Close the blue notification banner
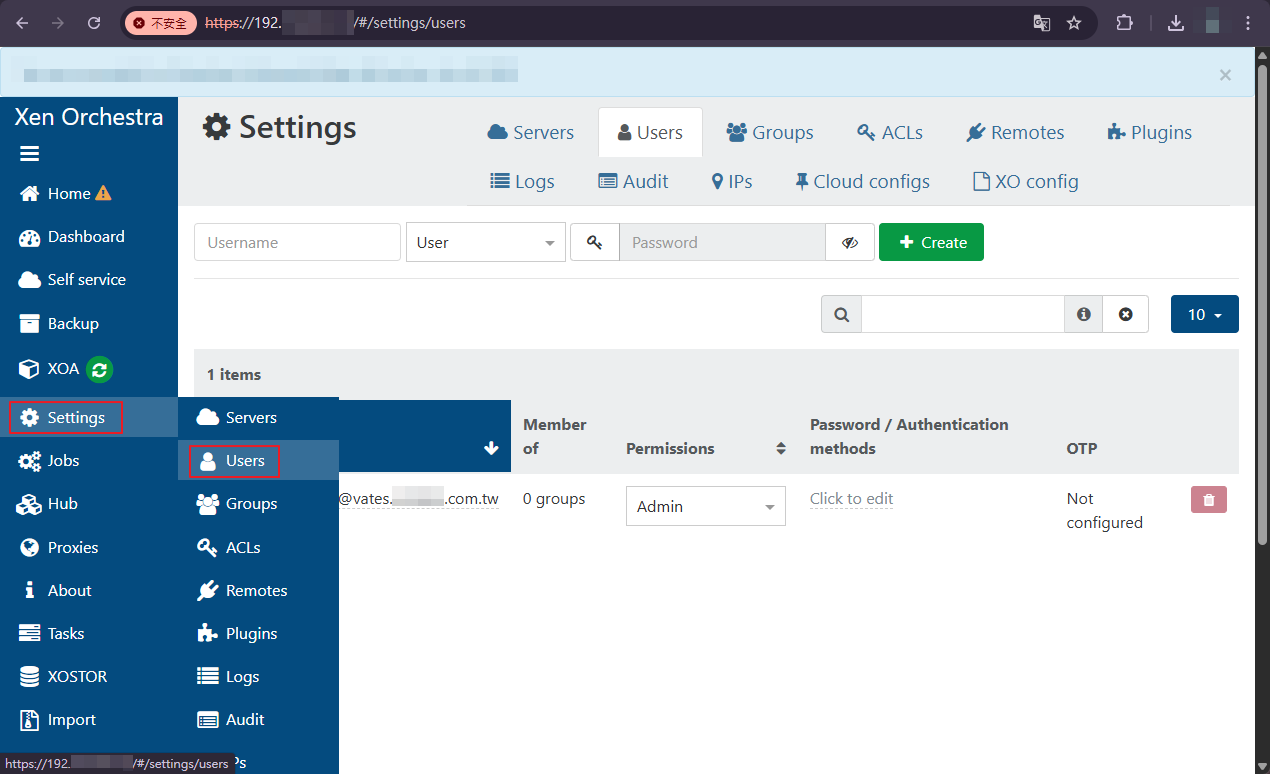This screenshot has width=1270, height=774. [x=1225, y=75]
